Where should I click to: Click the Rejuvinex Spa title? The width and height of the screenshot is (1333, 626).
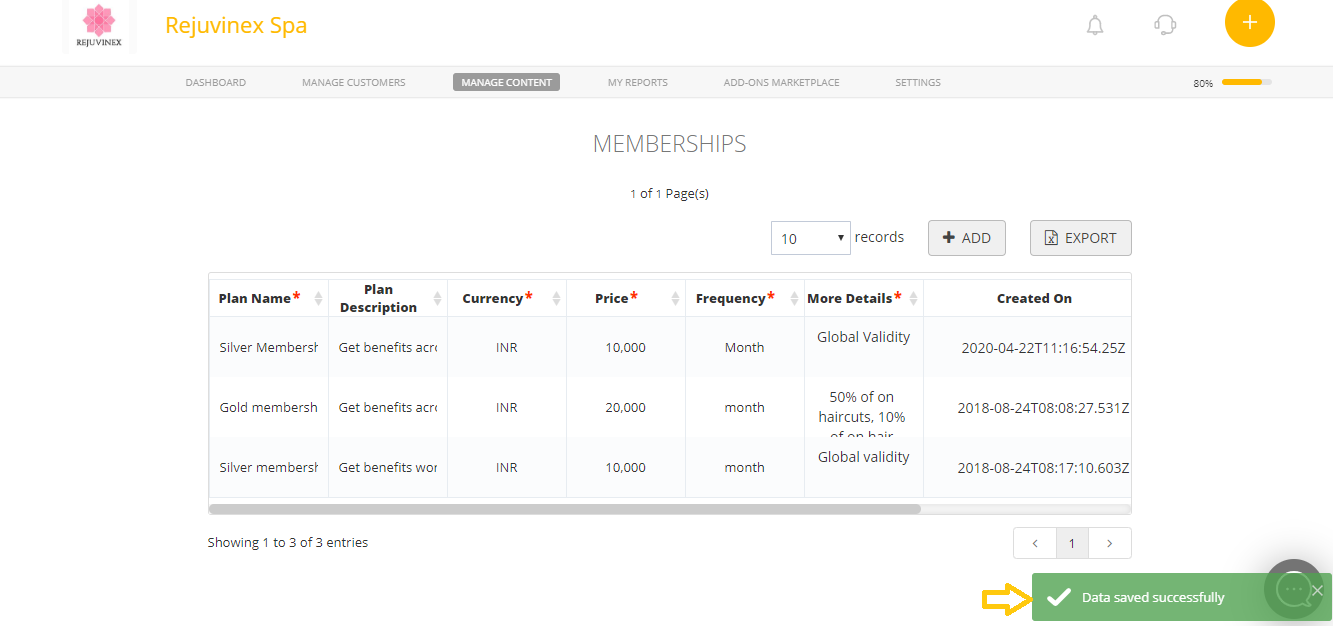tap(236, 25)
